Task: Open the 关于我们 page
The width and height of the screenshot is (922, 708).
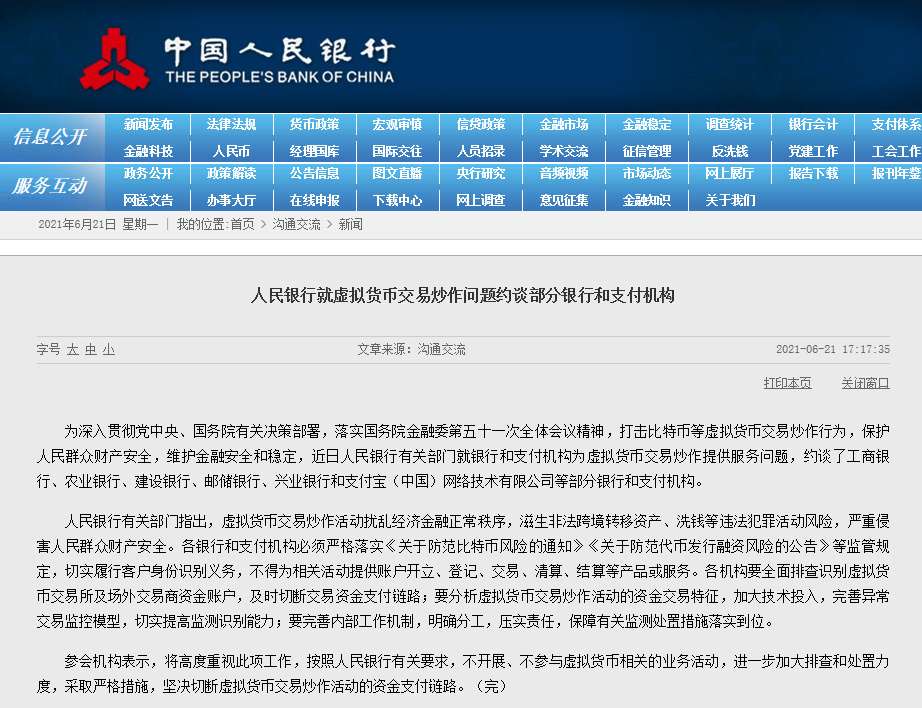Action: pos(729,199)
